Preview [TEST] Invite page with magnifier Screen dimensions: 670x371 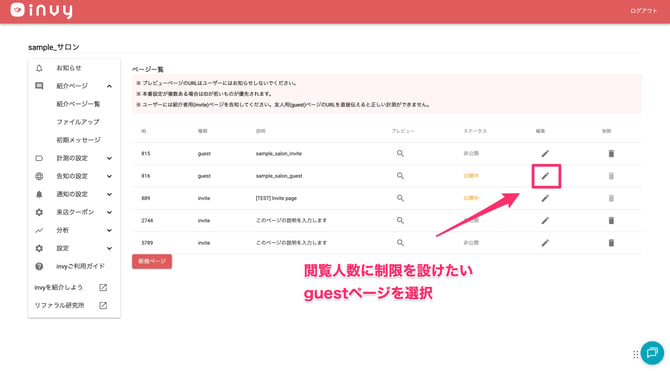point(400,197)
